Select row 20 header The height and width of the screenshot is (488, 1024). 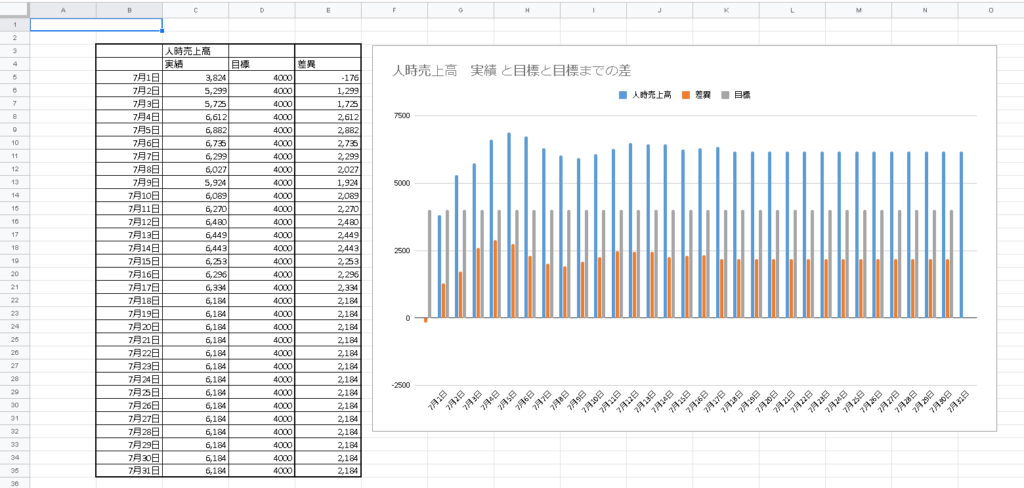[x=14, y=274]
